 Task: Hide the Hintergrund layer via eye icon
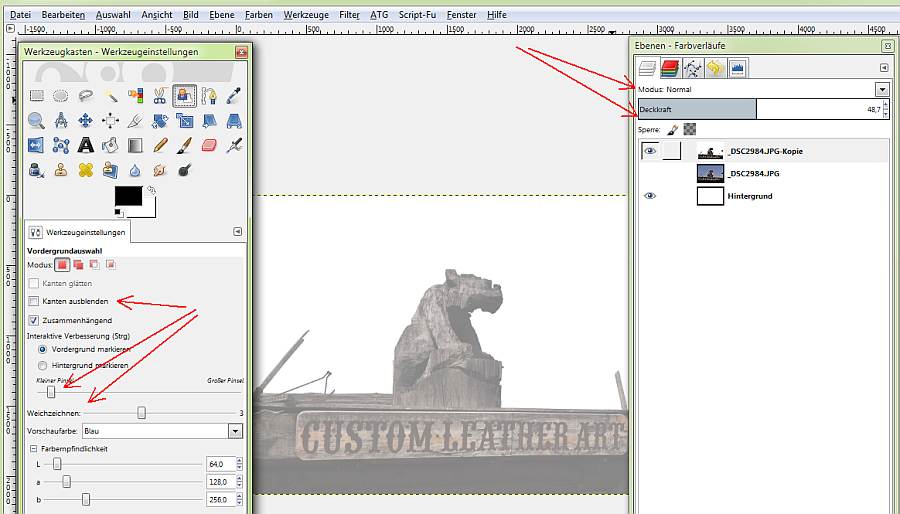[650, 196]
